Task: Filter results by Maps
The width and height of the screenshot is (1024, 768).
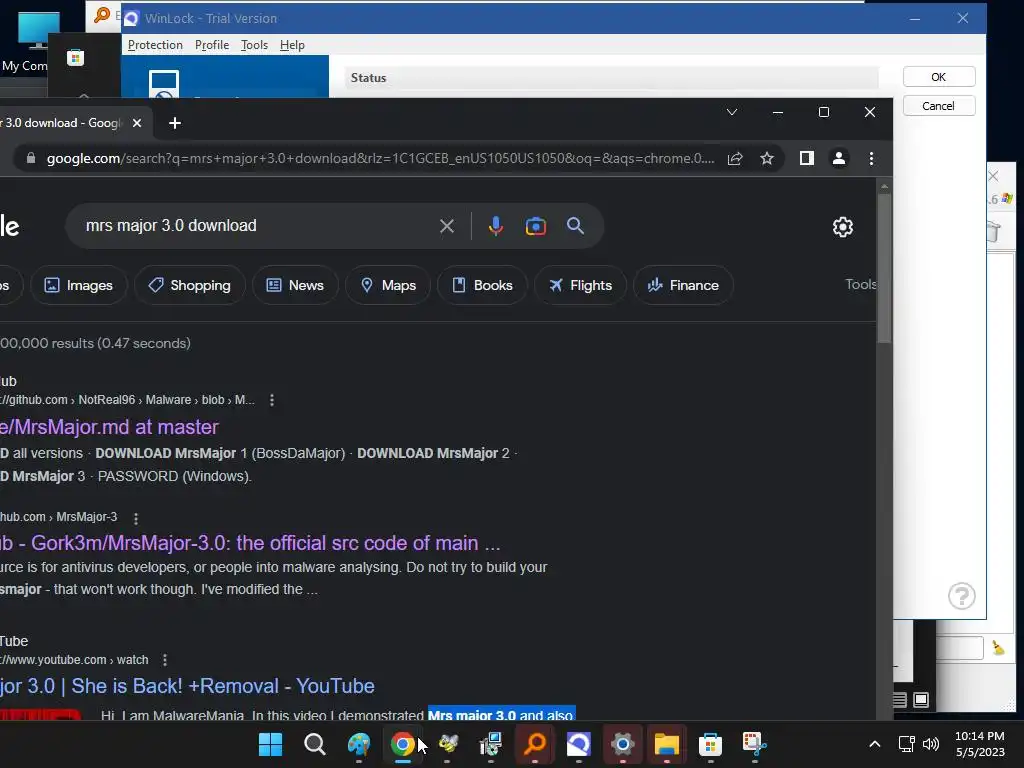Action: point(388,285)
